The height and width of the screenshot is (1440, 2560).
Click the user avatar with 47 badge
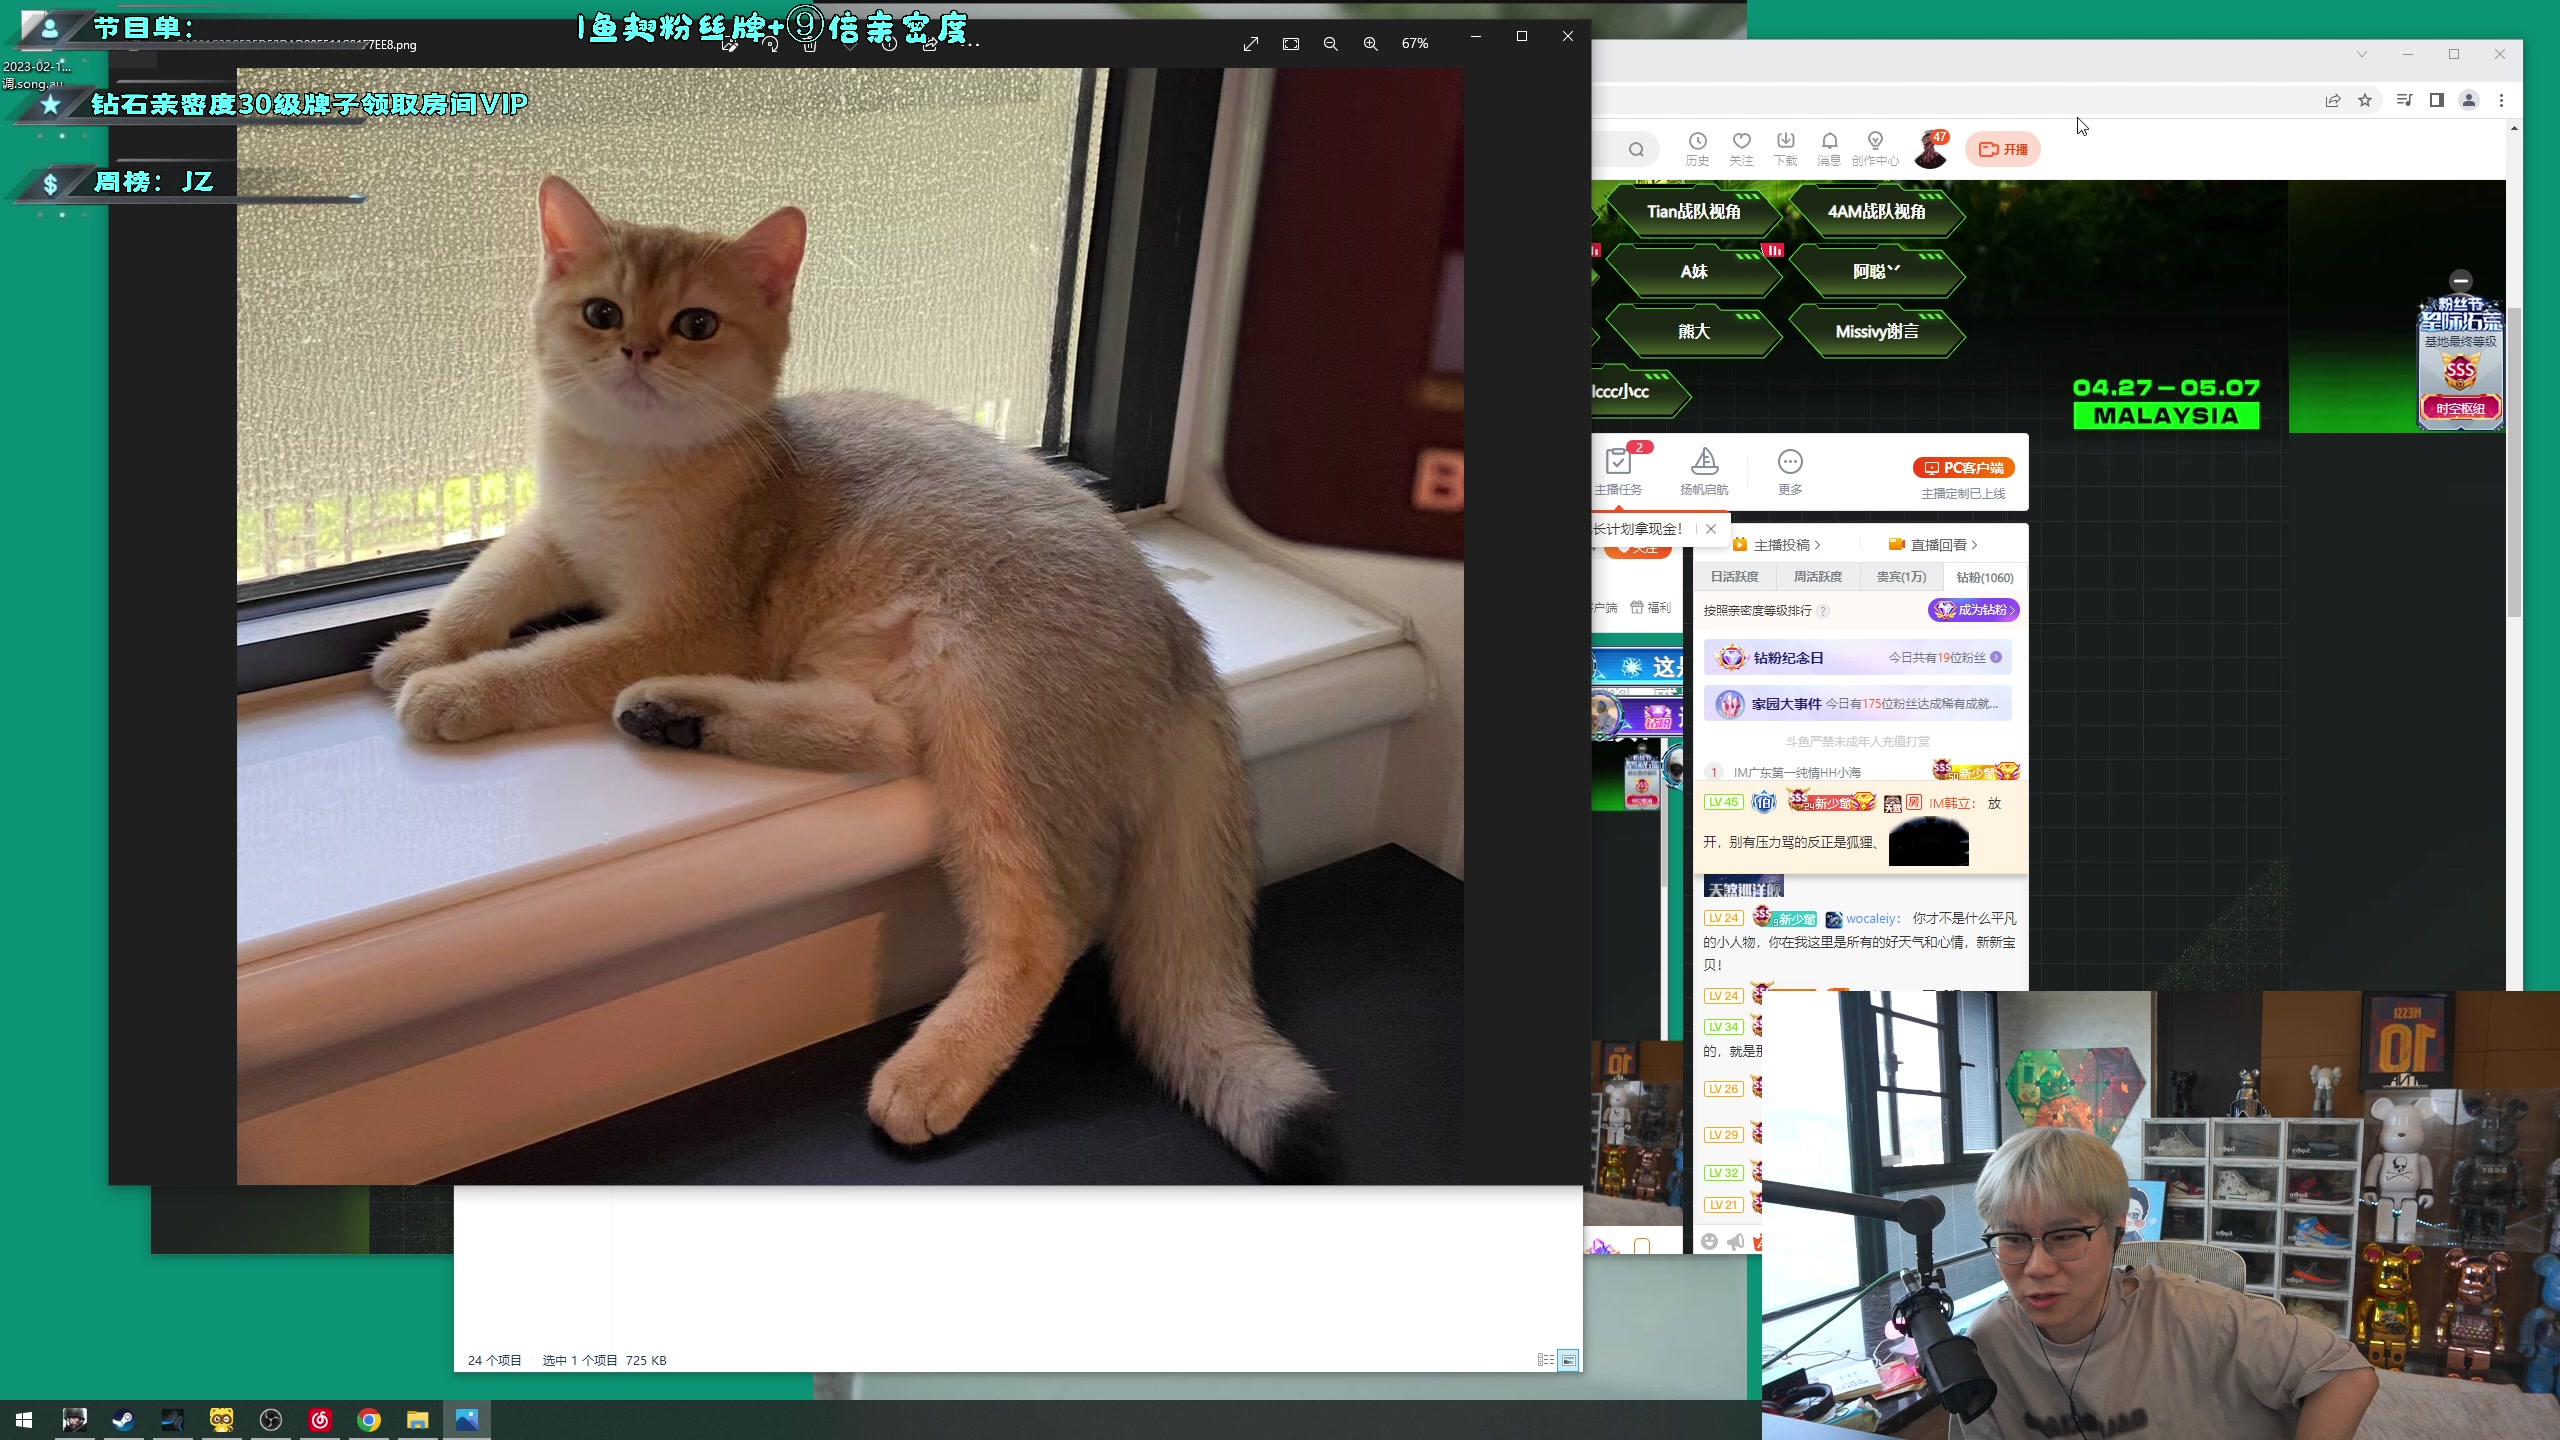coord(1931,149)
